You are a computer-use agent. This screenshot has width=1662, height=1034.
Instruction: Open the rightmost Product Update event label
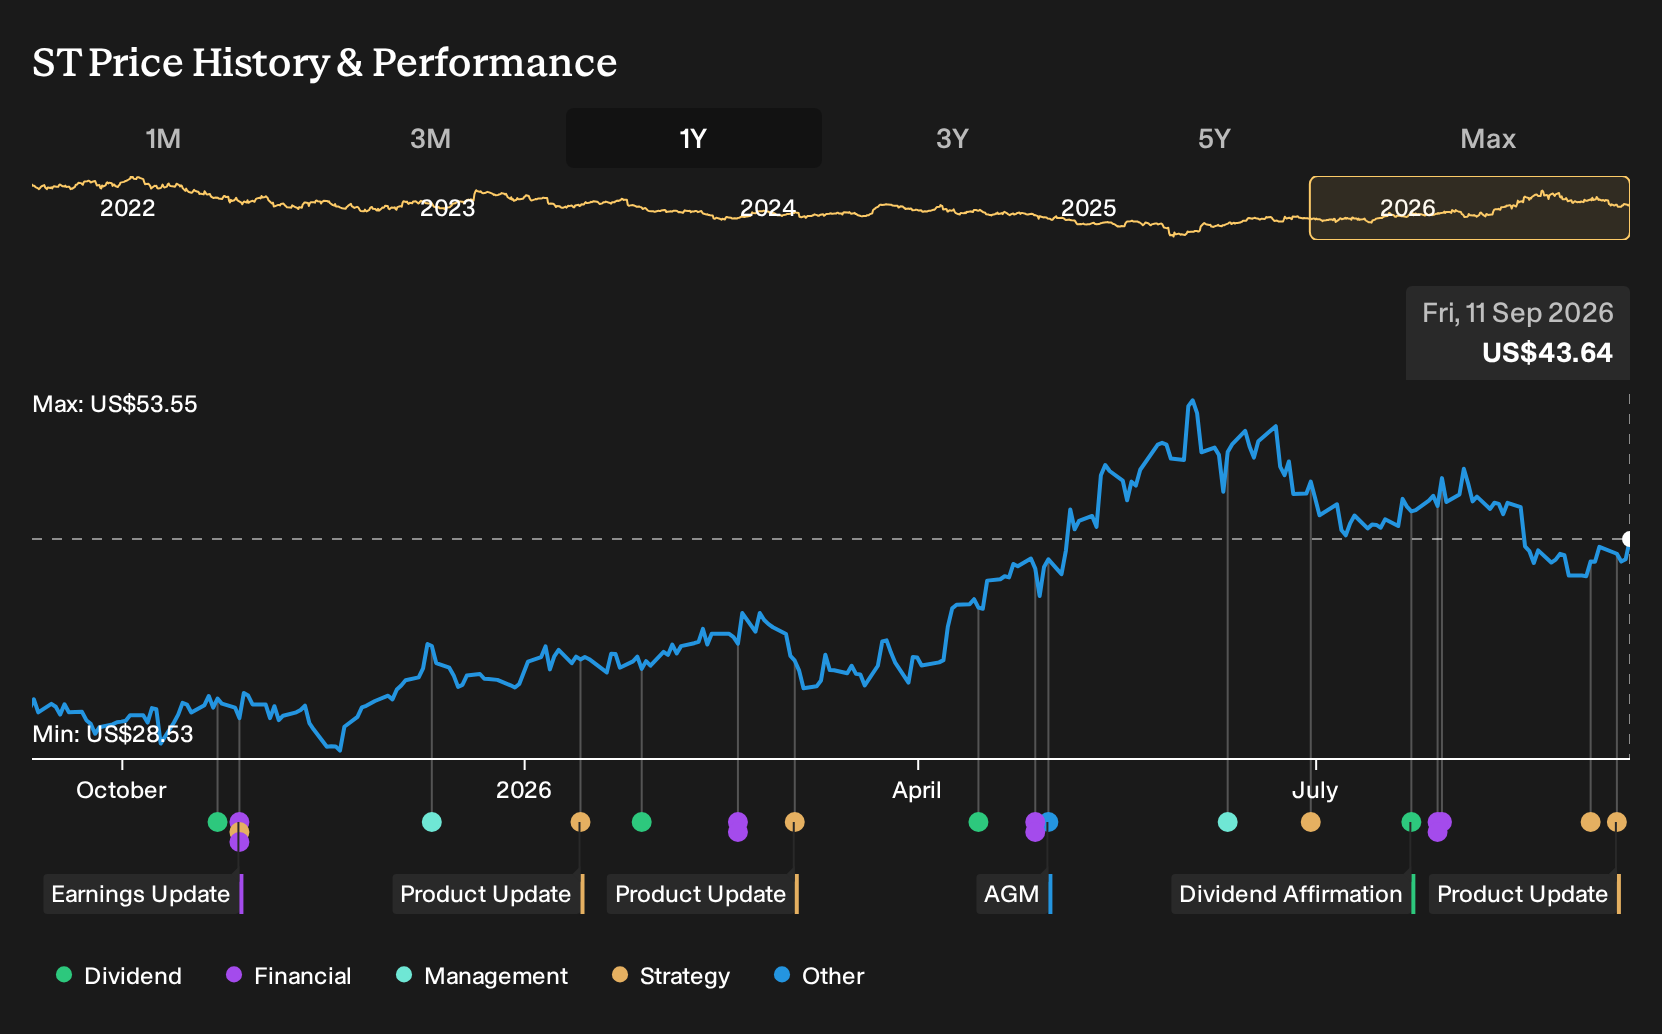pyautogui.click(x=1525, y=894)
